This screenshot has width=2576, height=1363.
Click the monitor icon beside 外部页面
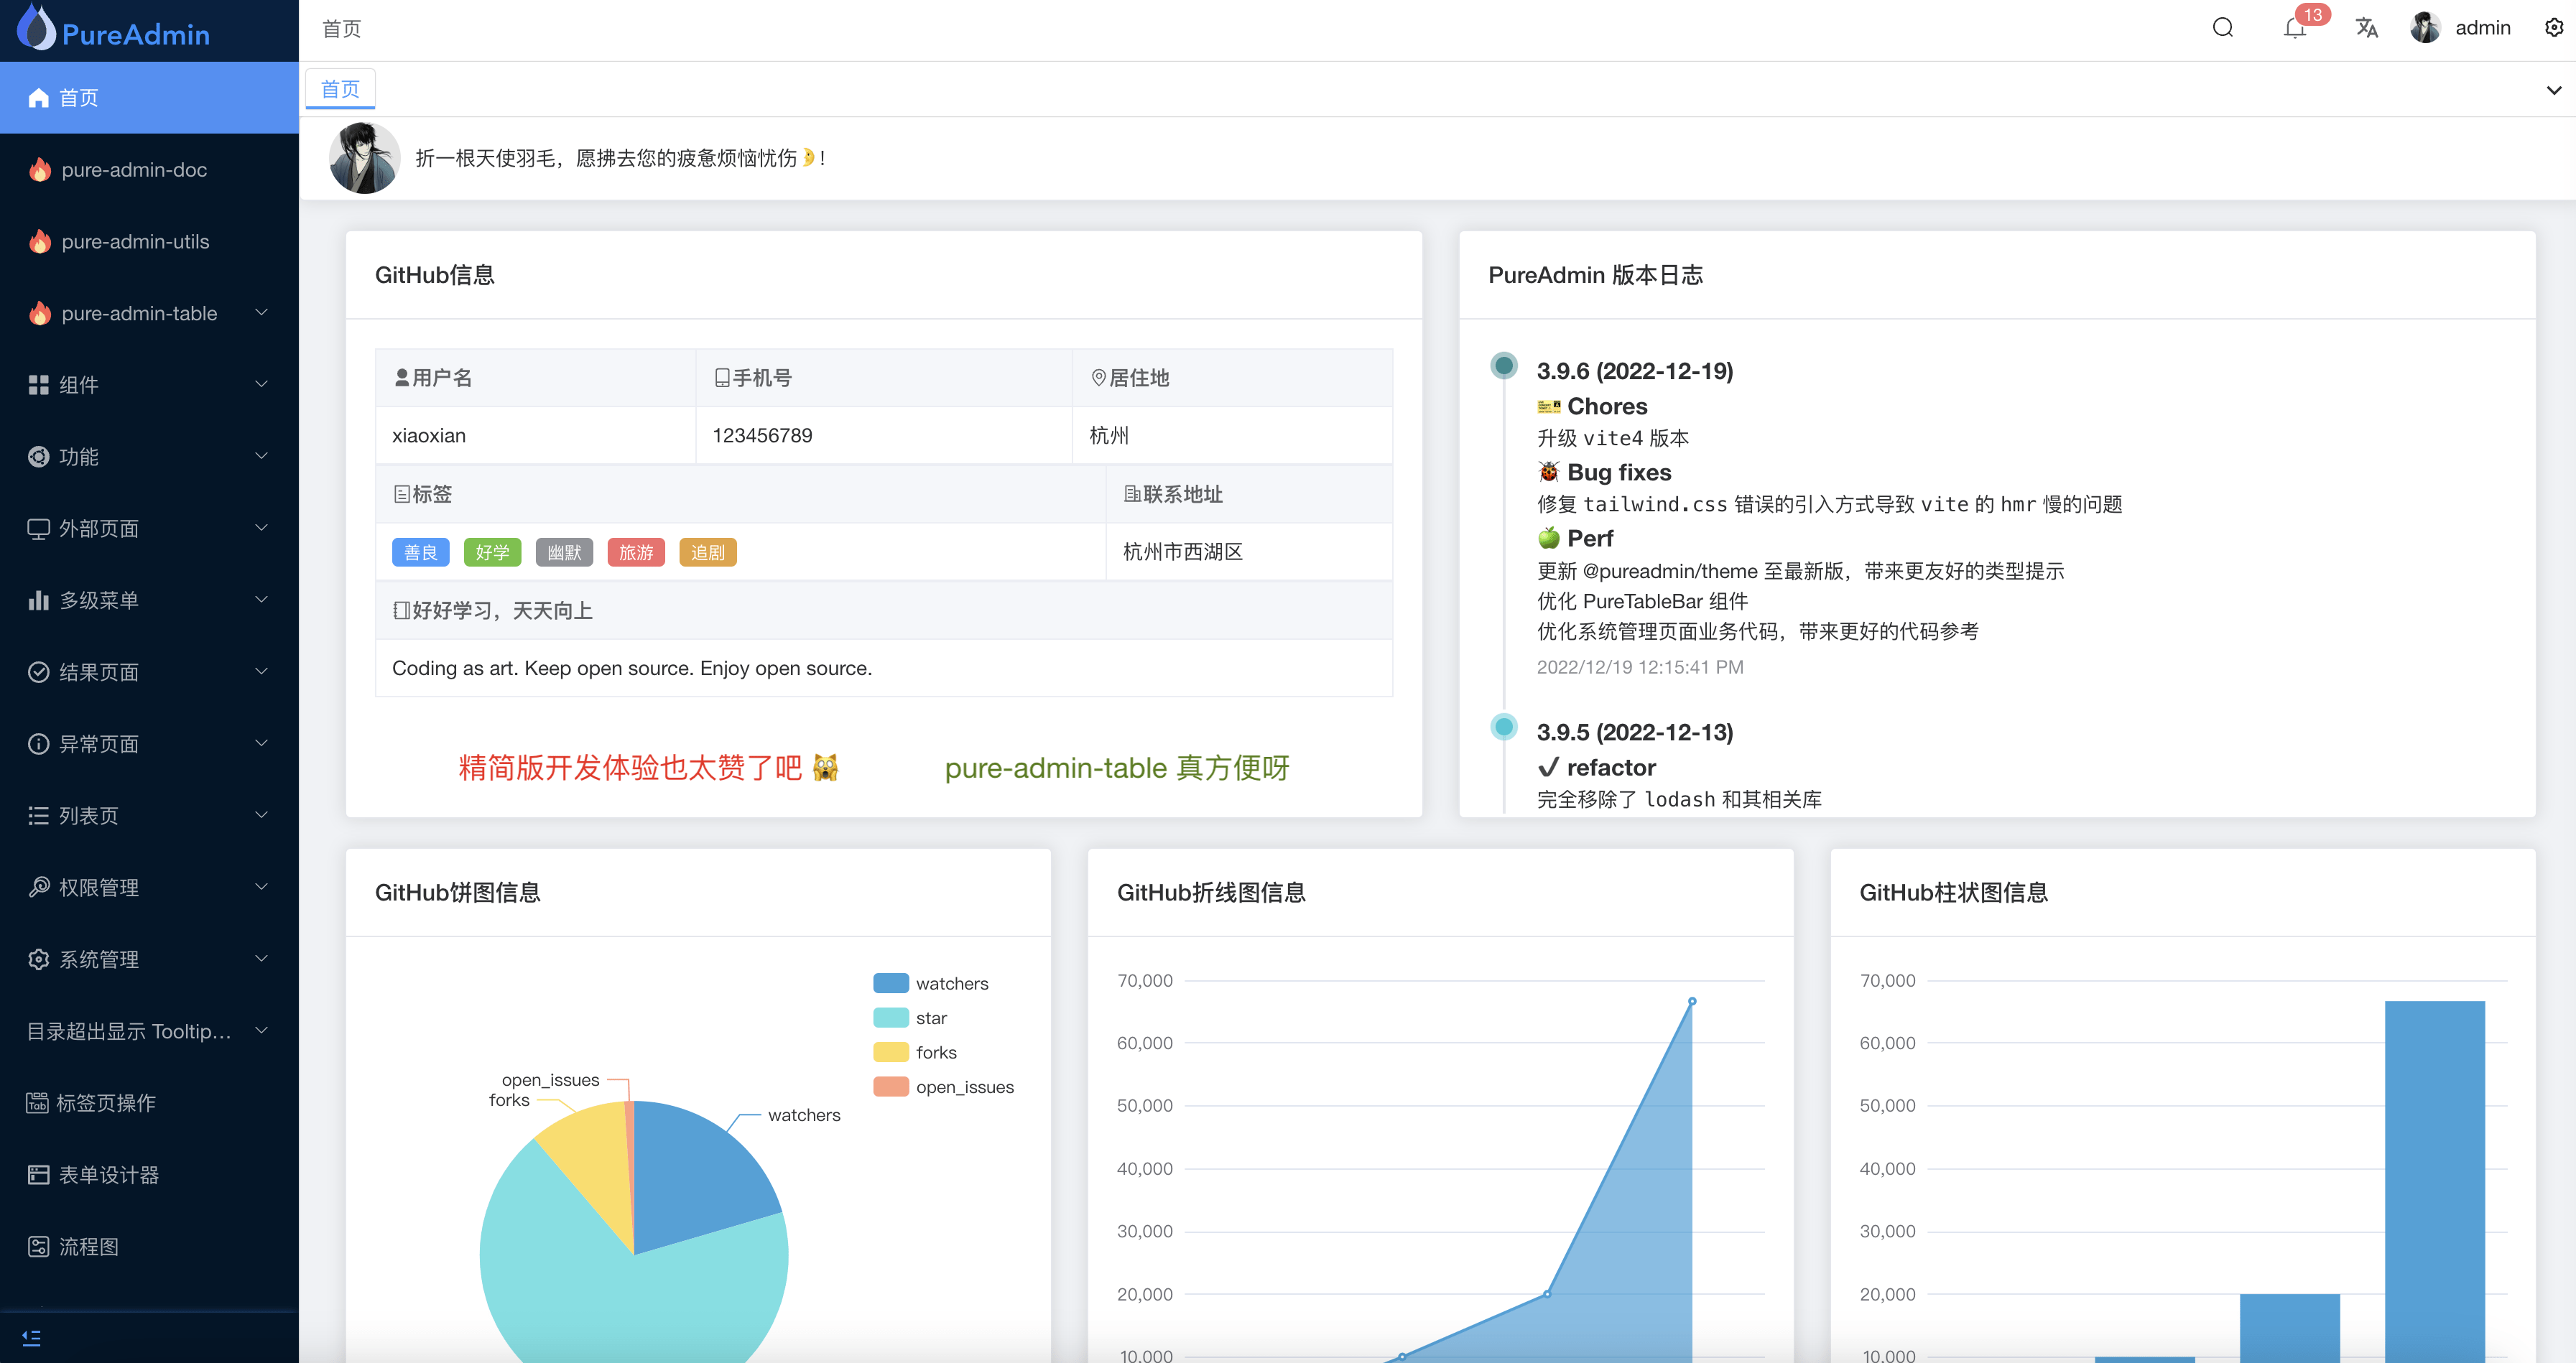click(x=38, y=529)
